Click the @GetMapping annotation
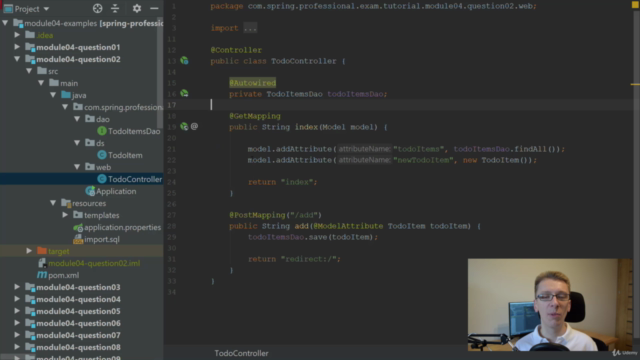Screen dimensions: 640x360 (x=255, y=116)
